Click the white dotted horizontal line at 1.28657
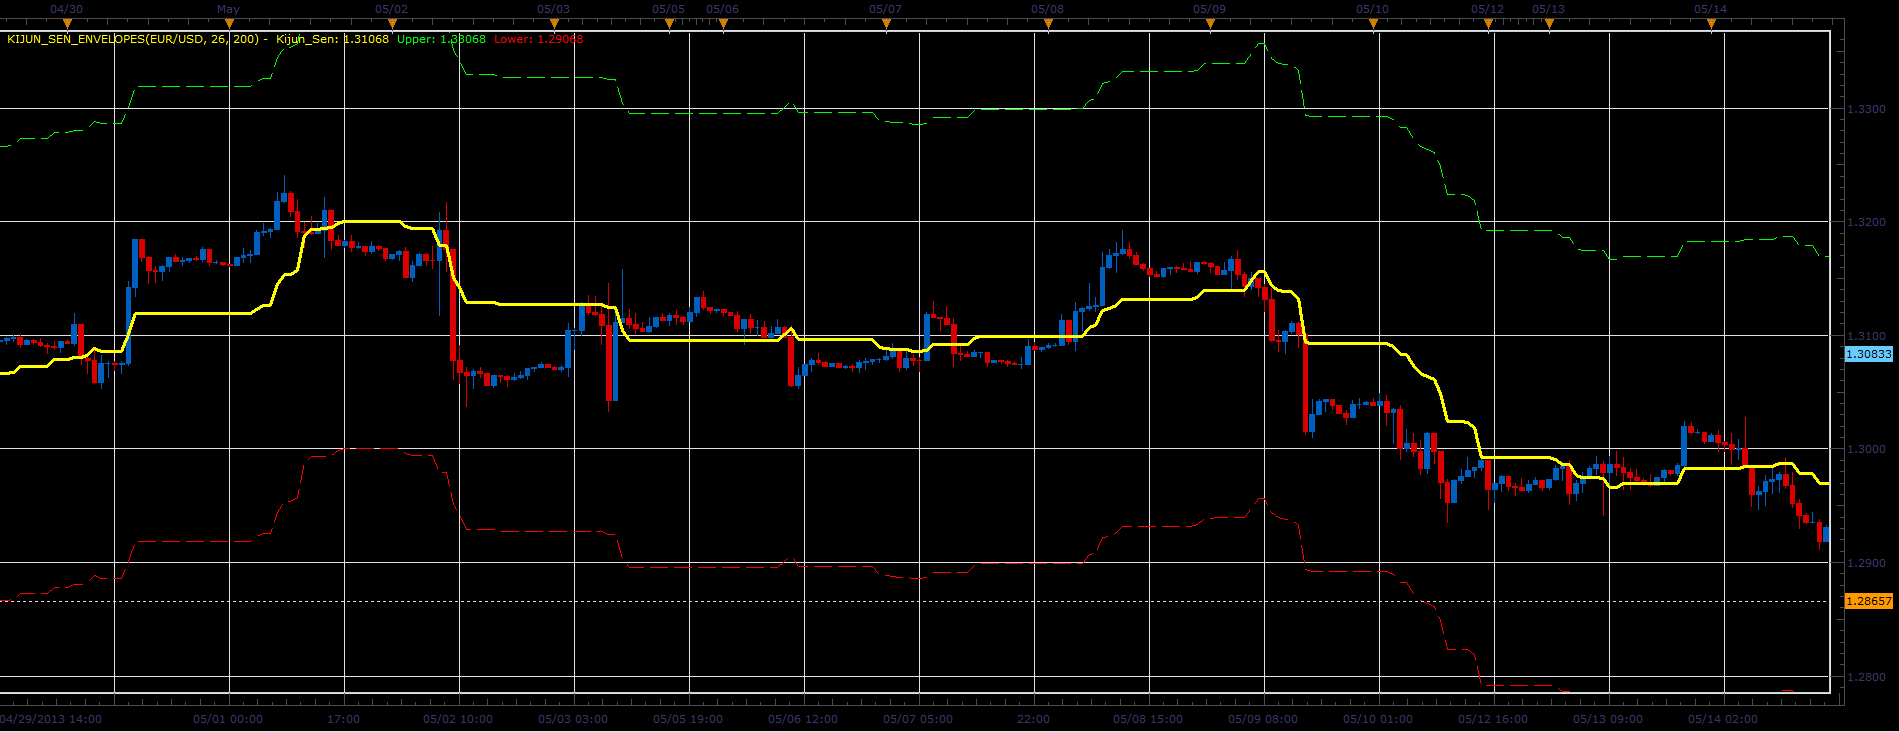1899x732 pixels. coord(915,601)
